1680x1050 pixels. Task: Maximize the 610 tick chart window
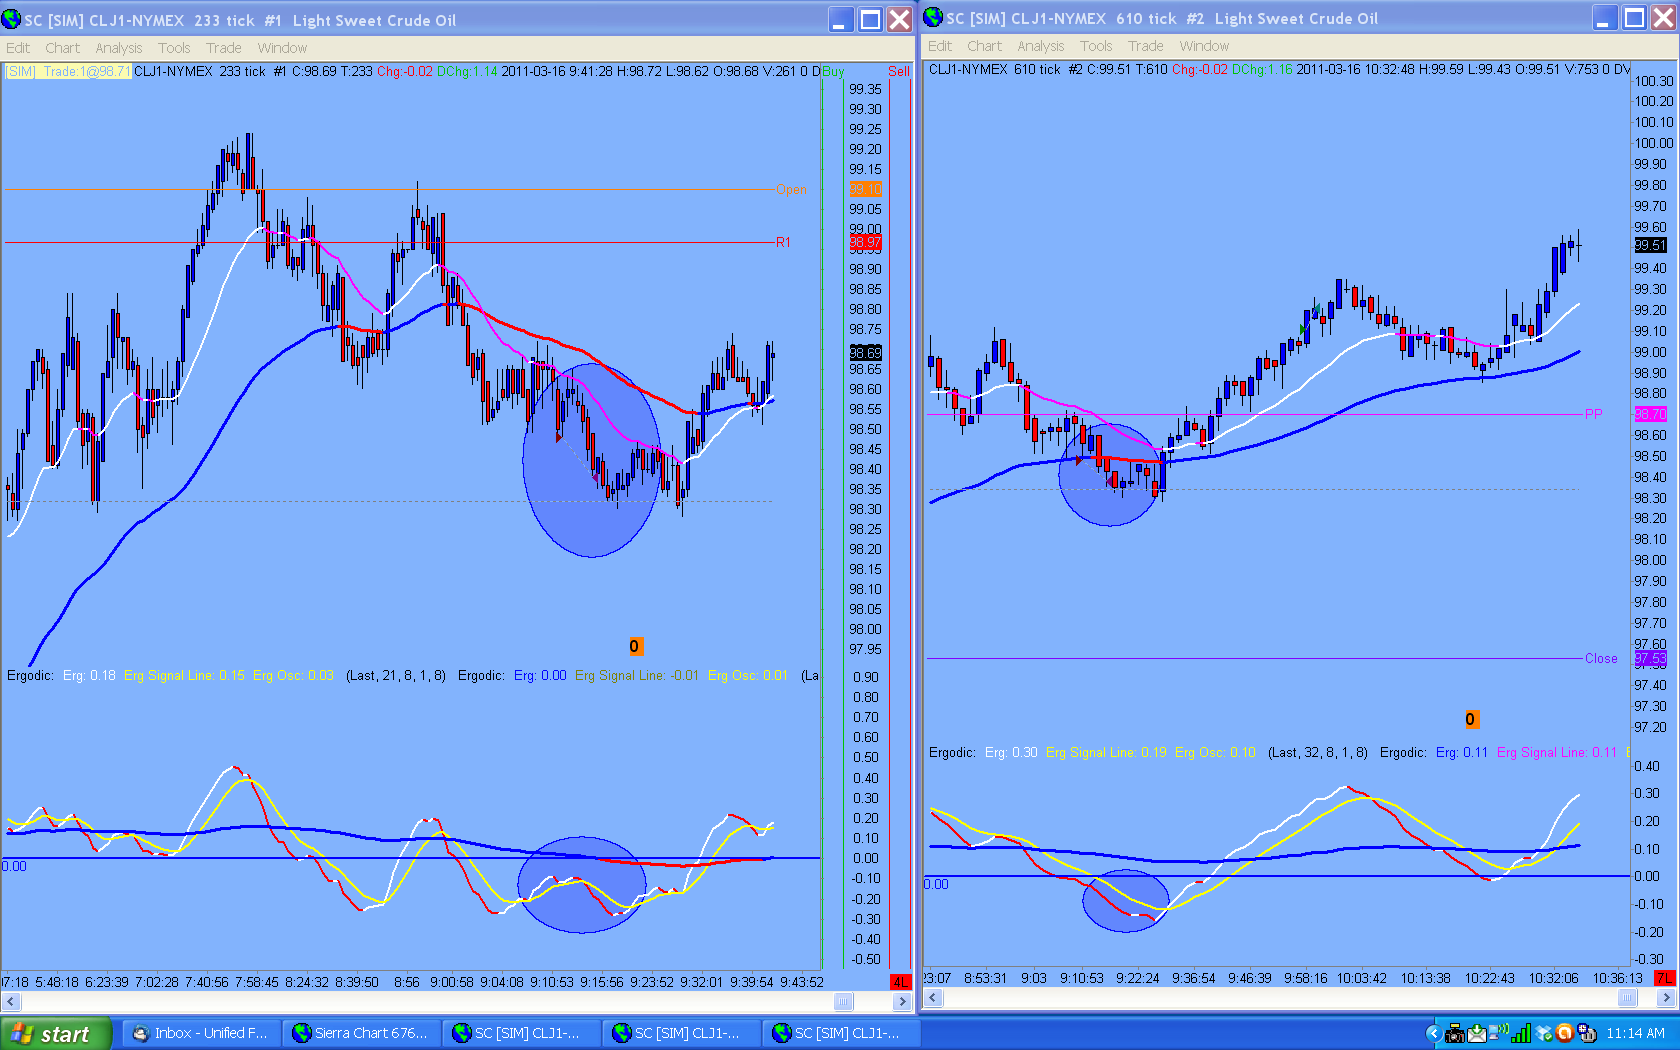(x=1634, y=17)
